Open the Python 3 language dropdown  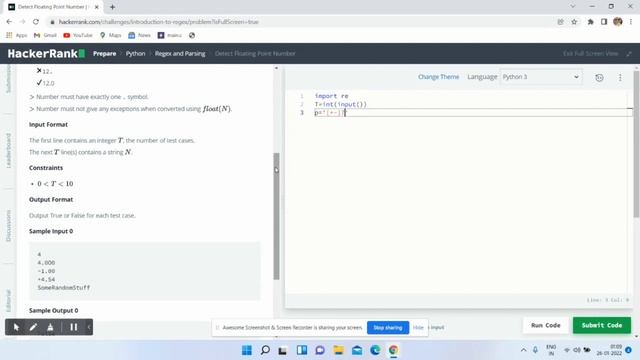click(x=541, y=77)
